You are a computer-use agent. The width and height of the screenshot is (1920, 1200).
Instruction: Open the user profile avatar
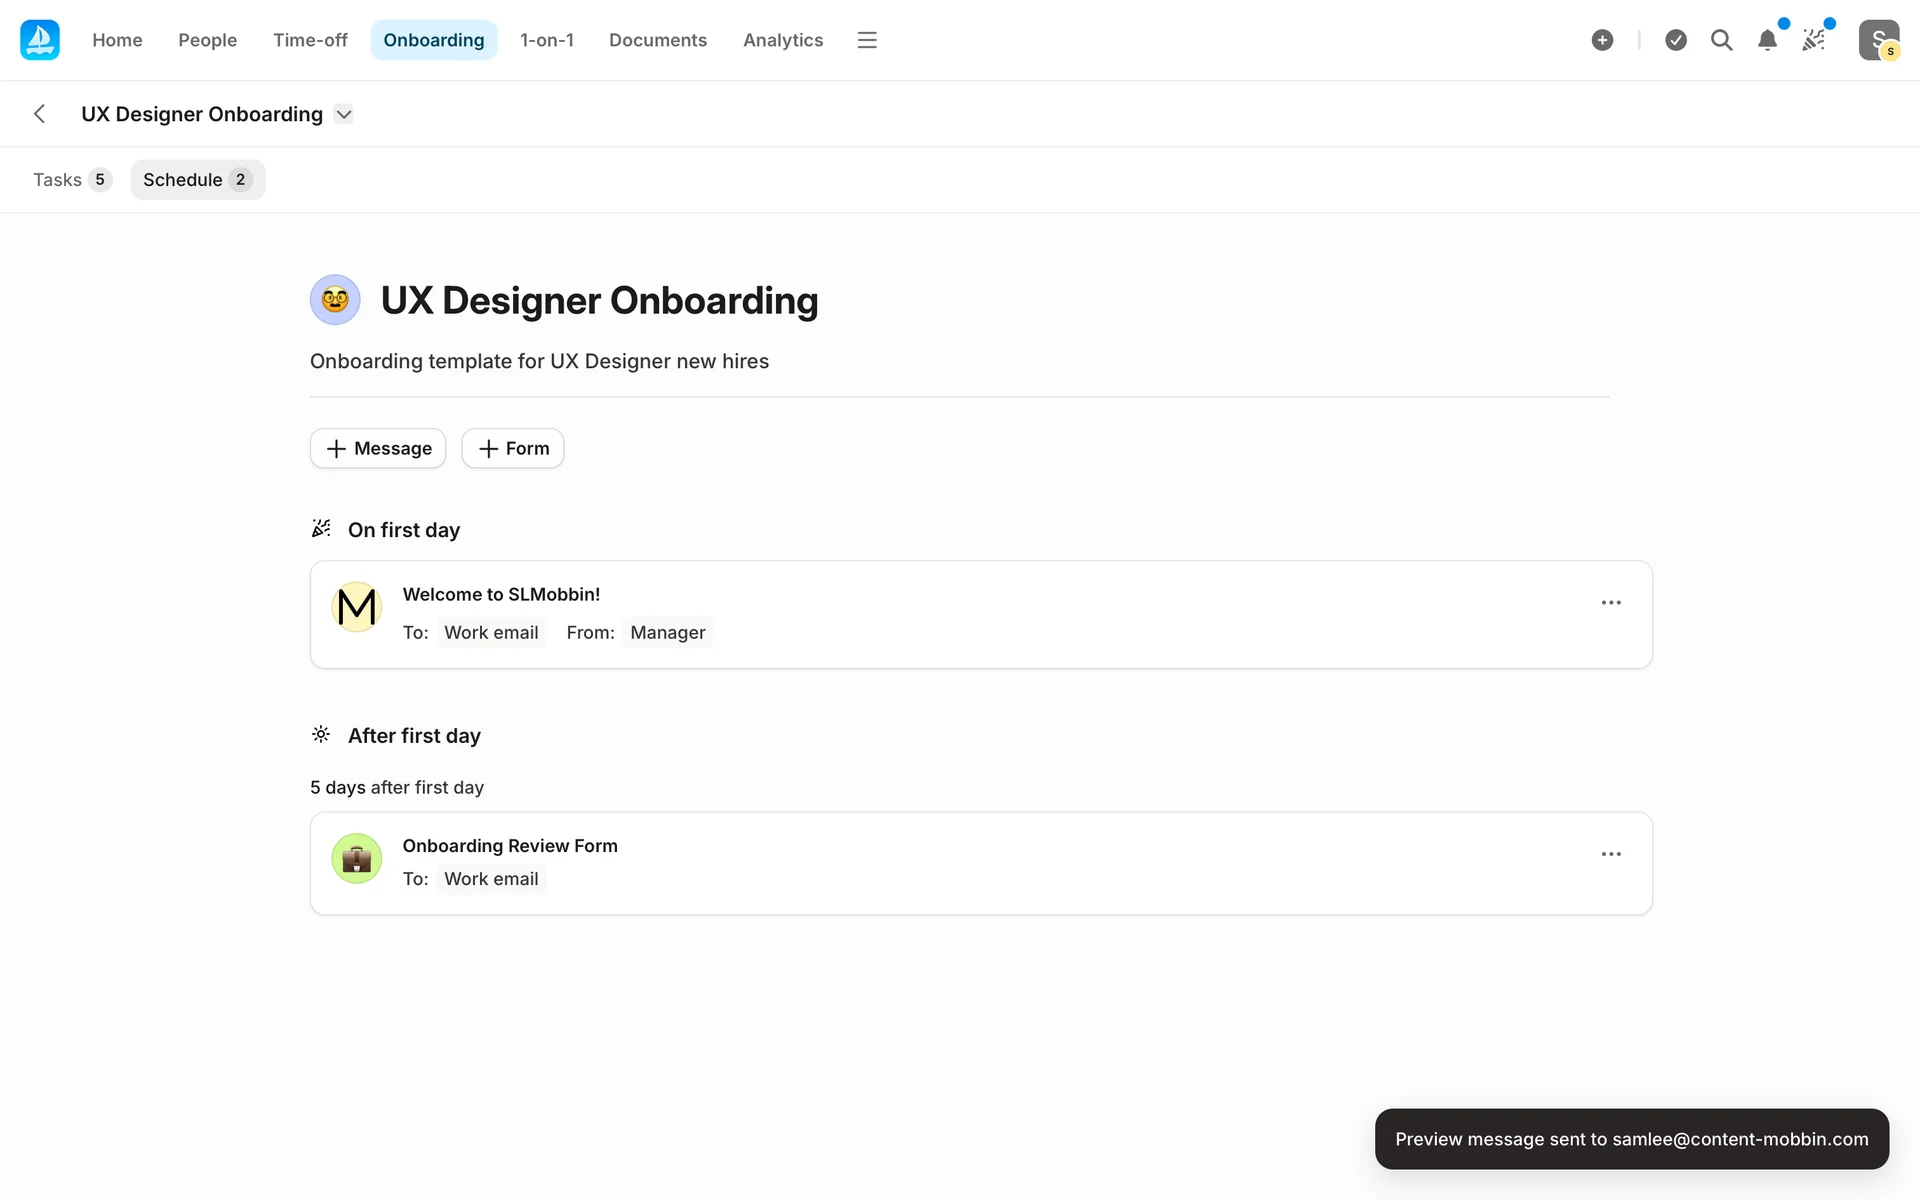(x=1878, y=40)
